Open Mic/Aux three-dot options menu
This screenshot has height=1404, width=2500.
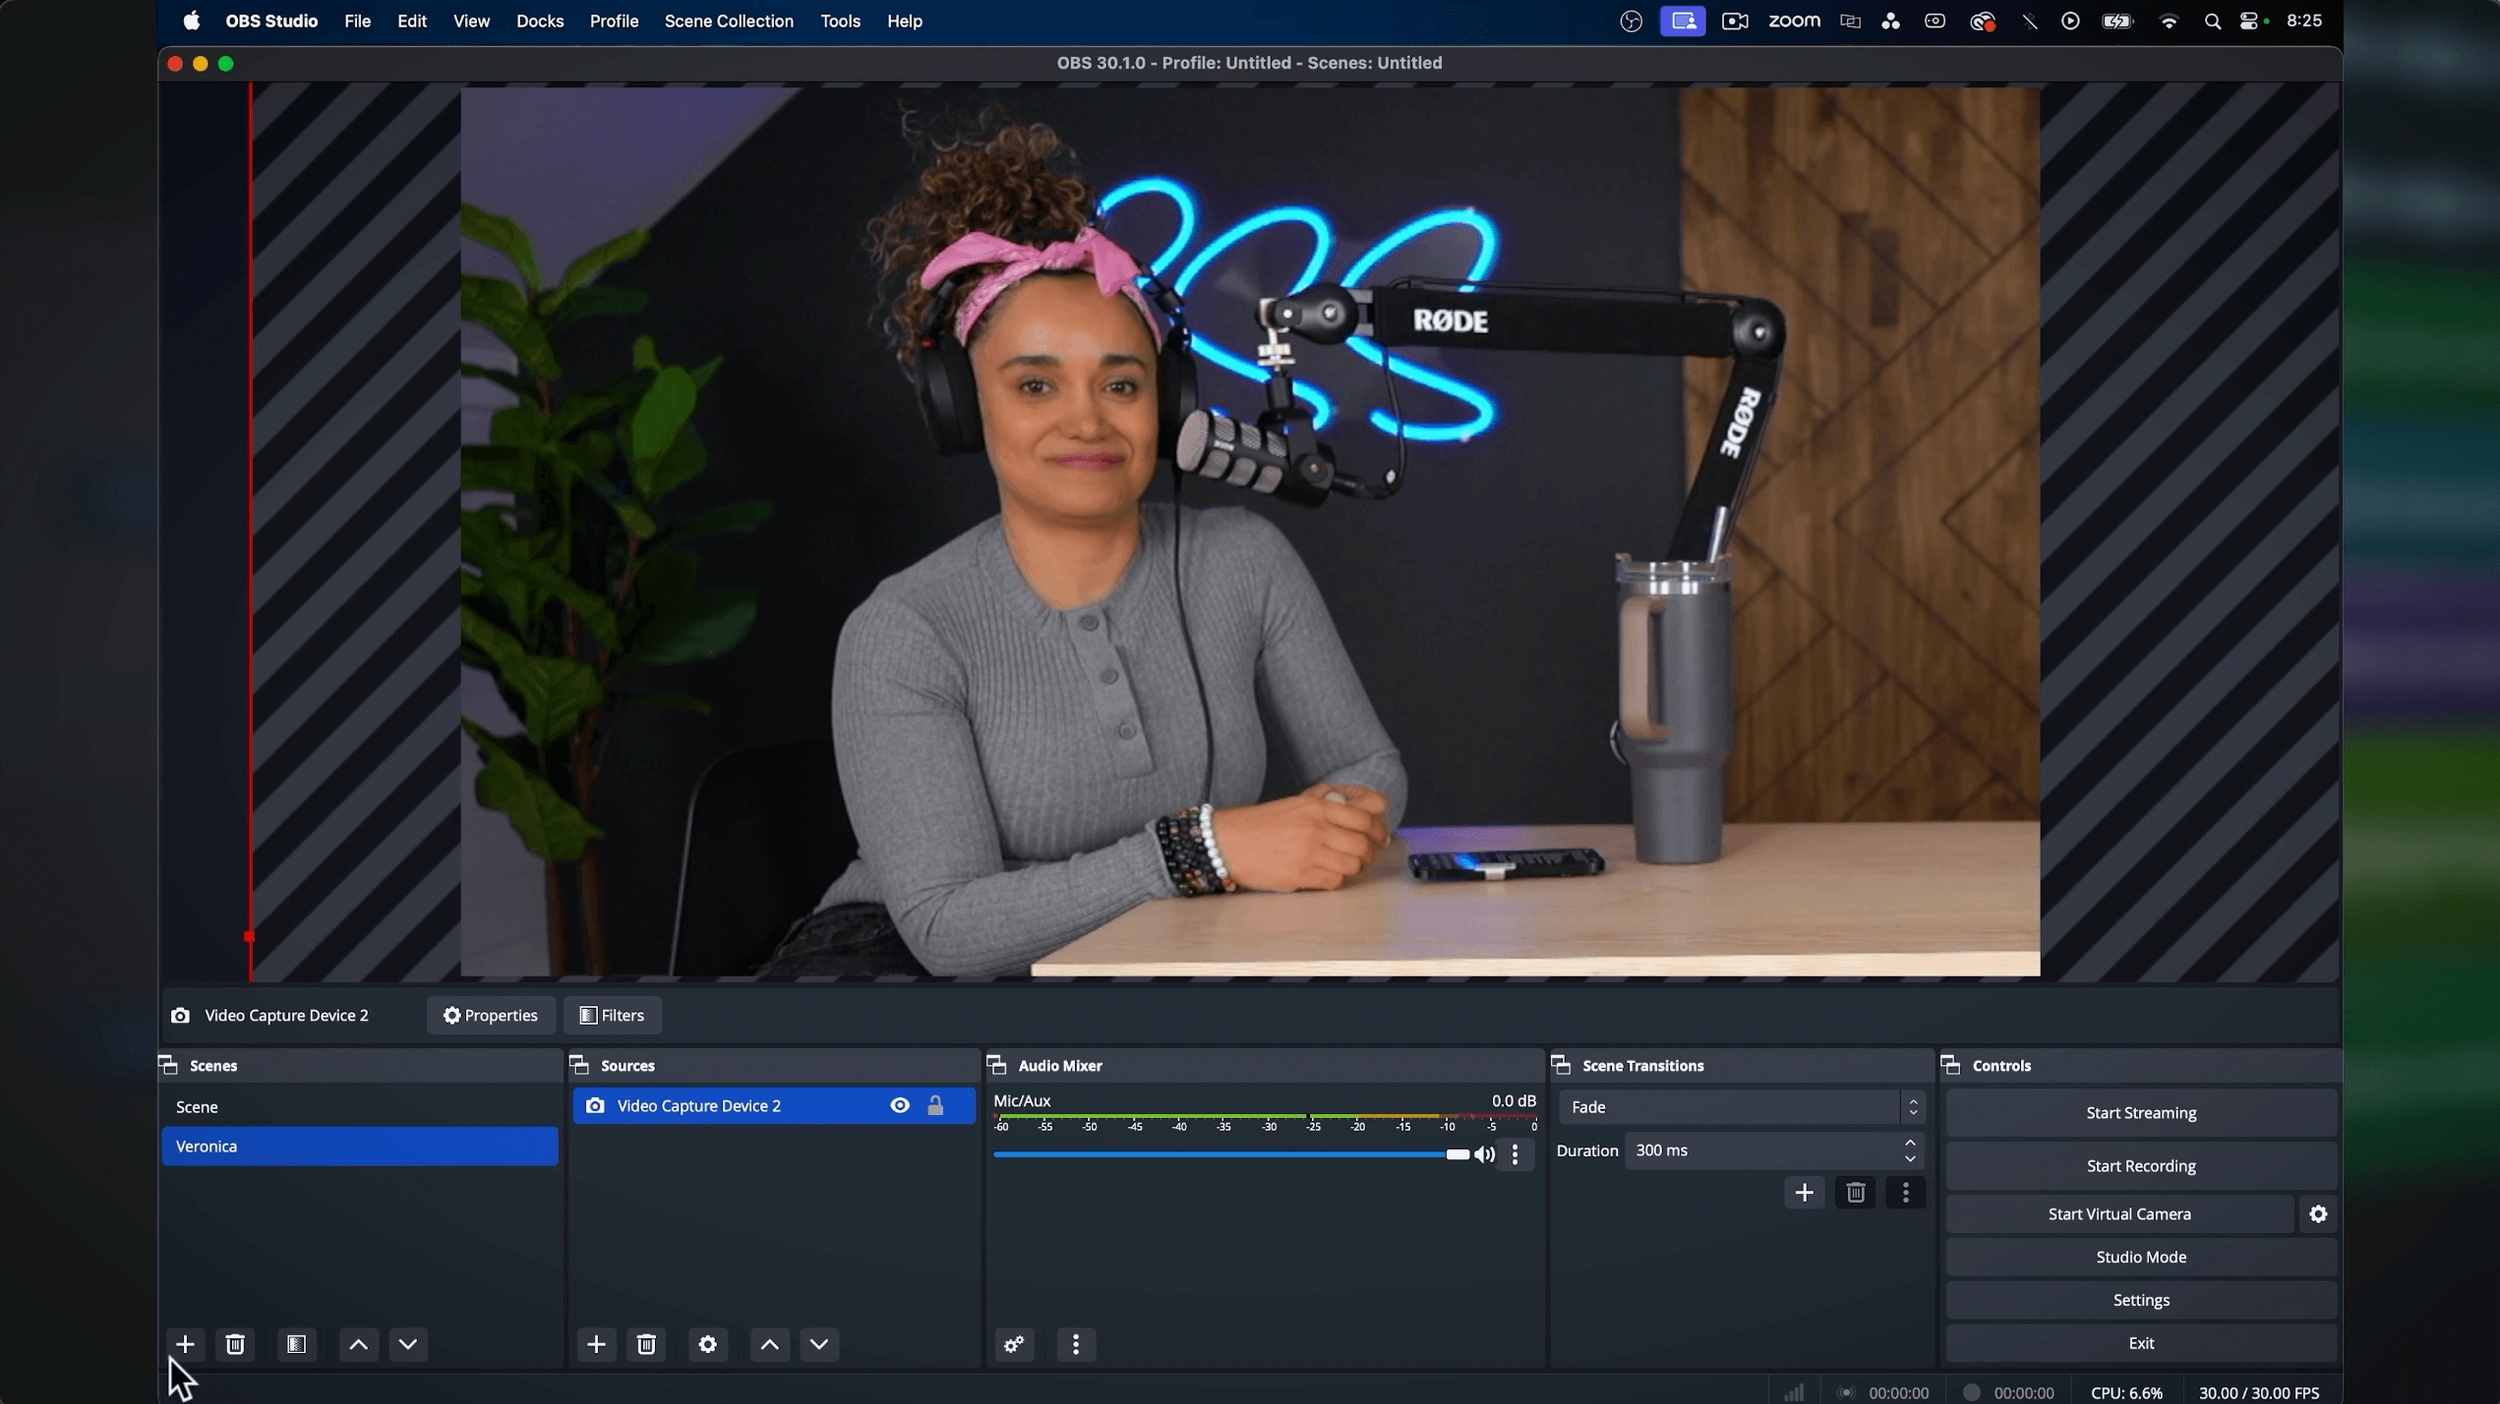1516,1155
